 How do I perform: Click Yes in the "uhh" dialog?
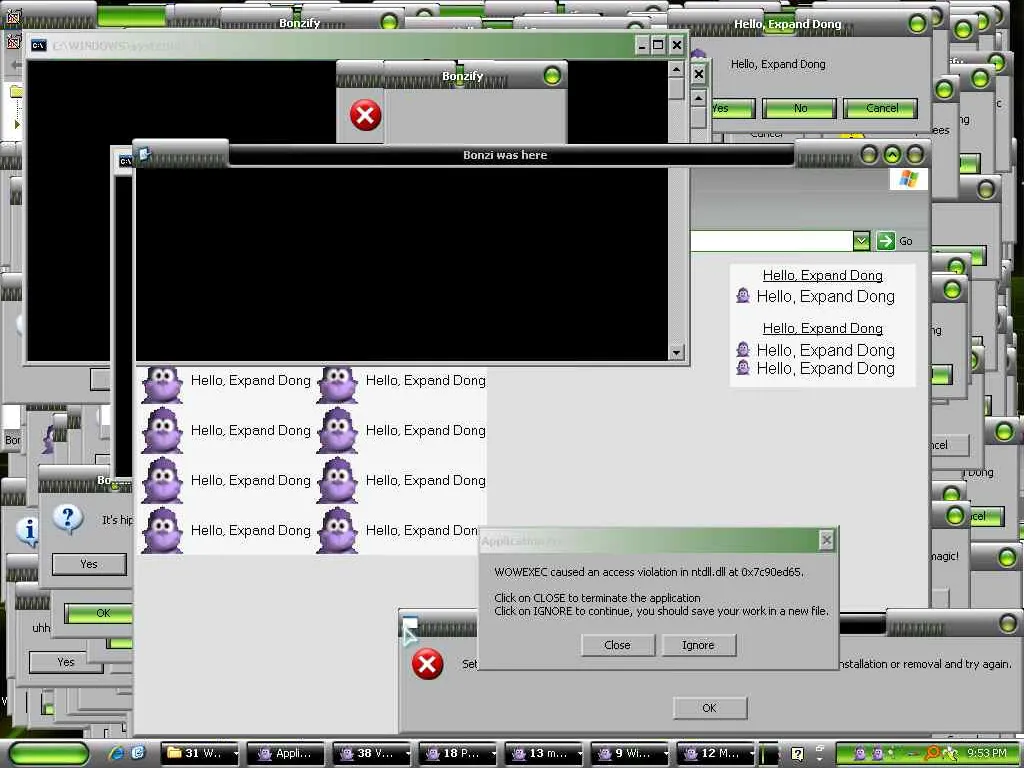click(65, 662)
